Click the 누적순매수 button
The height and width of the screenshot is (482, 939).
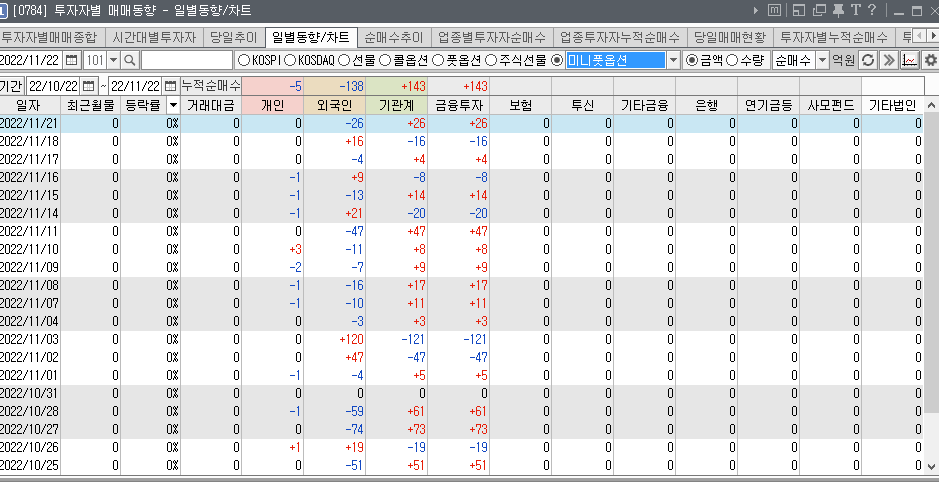pos(210,86)
